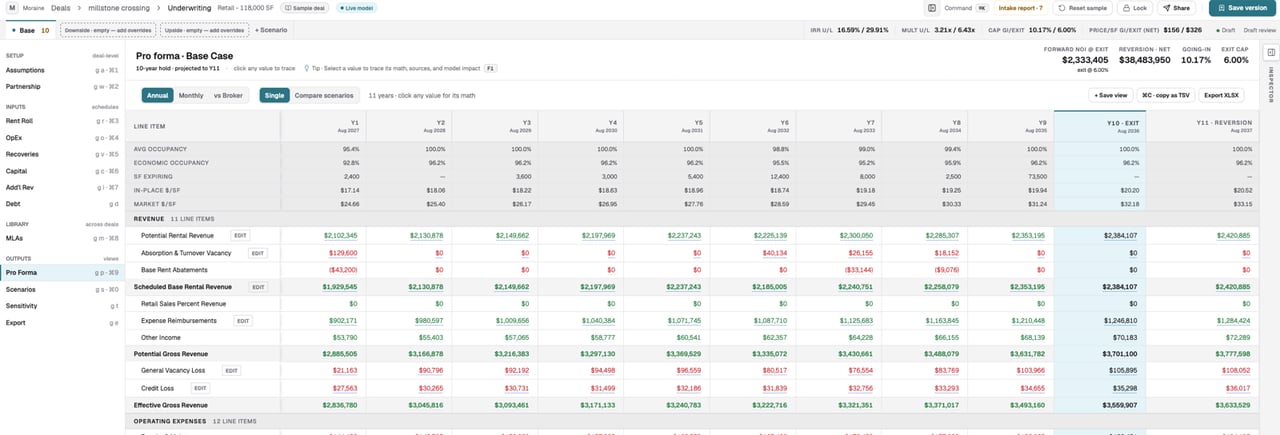Click the M workspace avatar icon
Image resolution: width=1280 pixels, height=435 pixels.
[x=11, y=7]
